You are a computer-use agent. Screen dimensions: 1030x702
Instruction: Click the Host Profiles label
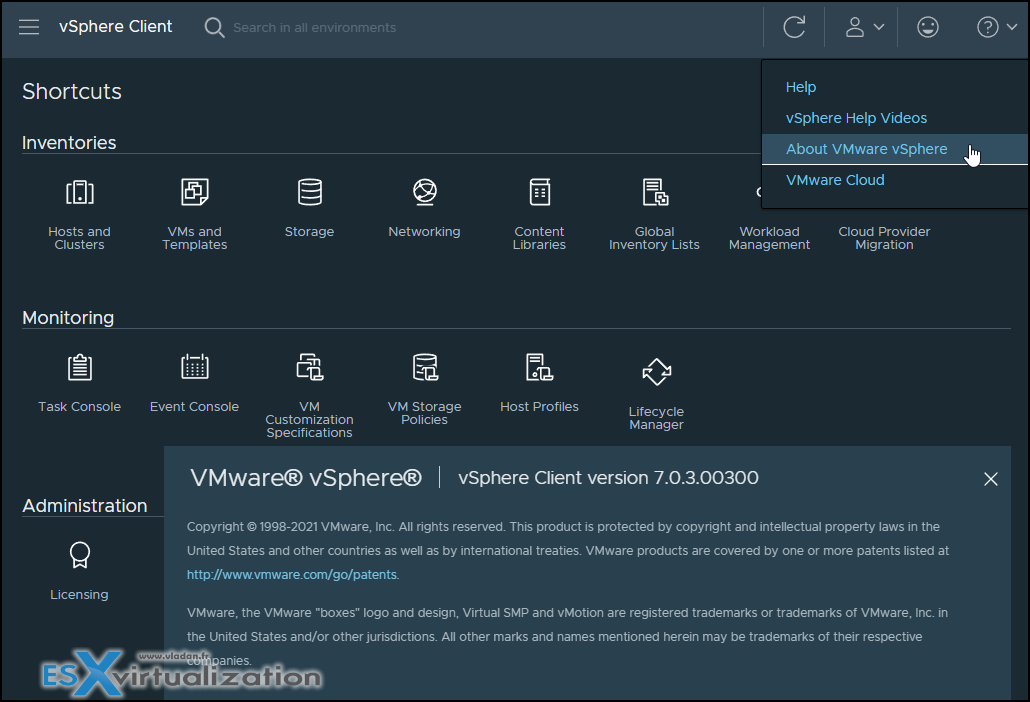tap(539, 406)
